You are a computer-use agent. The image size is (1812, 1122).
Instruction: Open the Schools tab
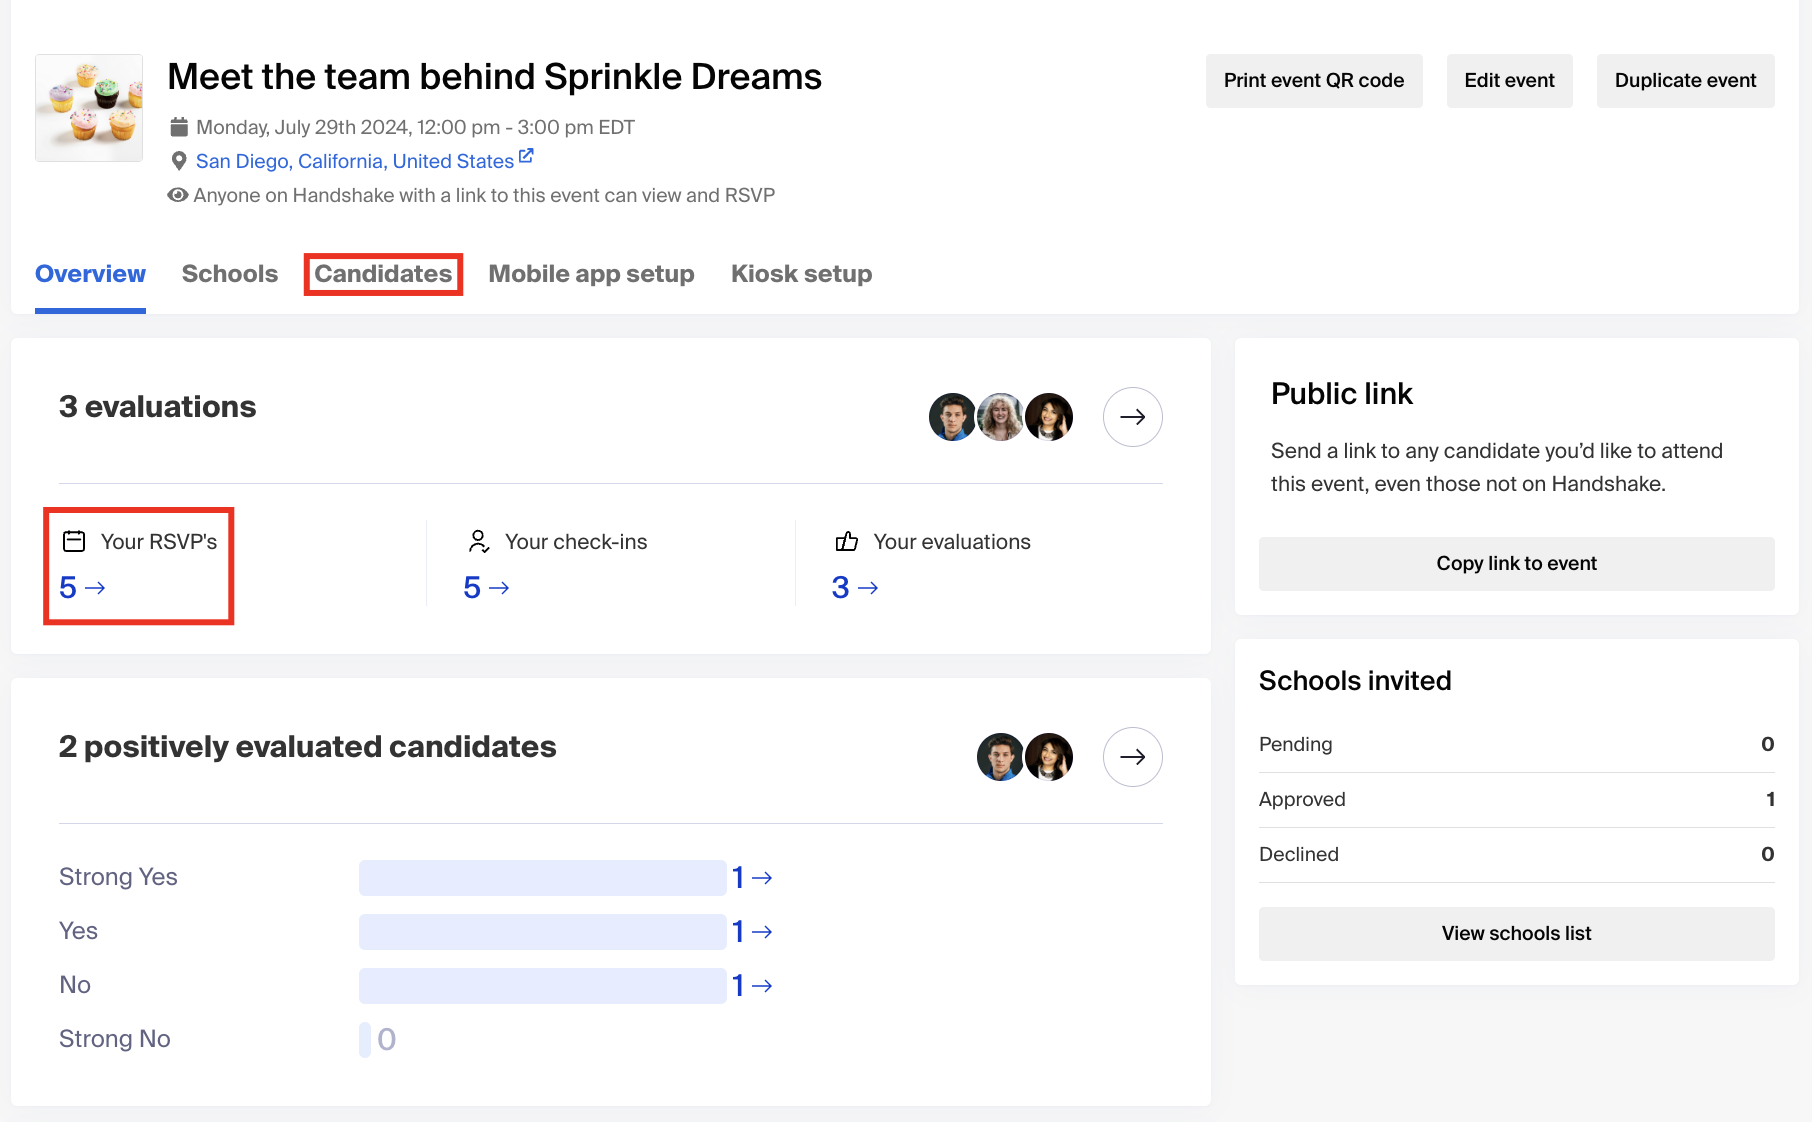tap(230, 274)
